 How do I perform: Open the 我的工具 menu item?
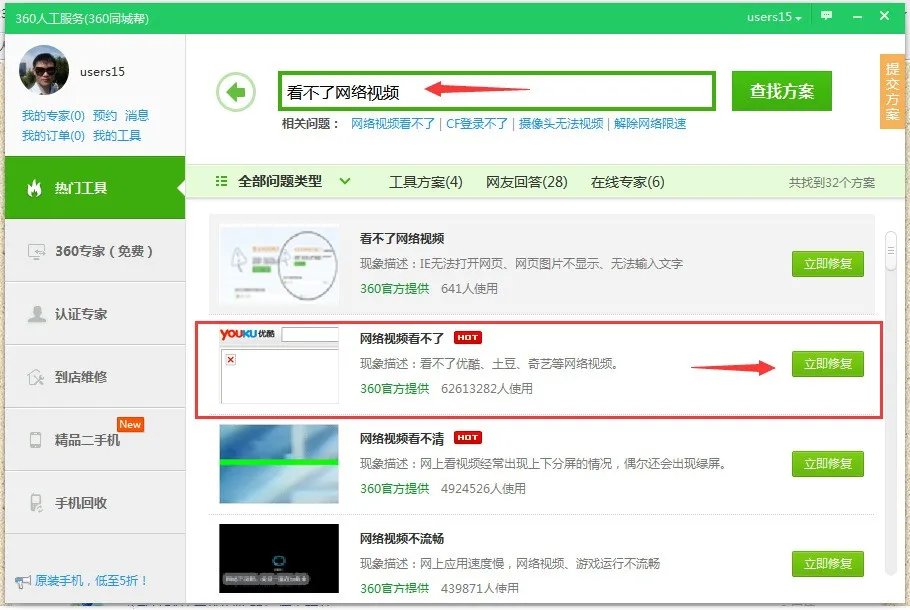(x=116, y=133)
